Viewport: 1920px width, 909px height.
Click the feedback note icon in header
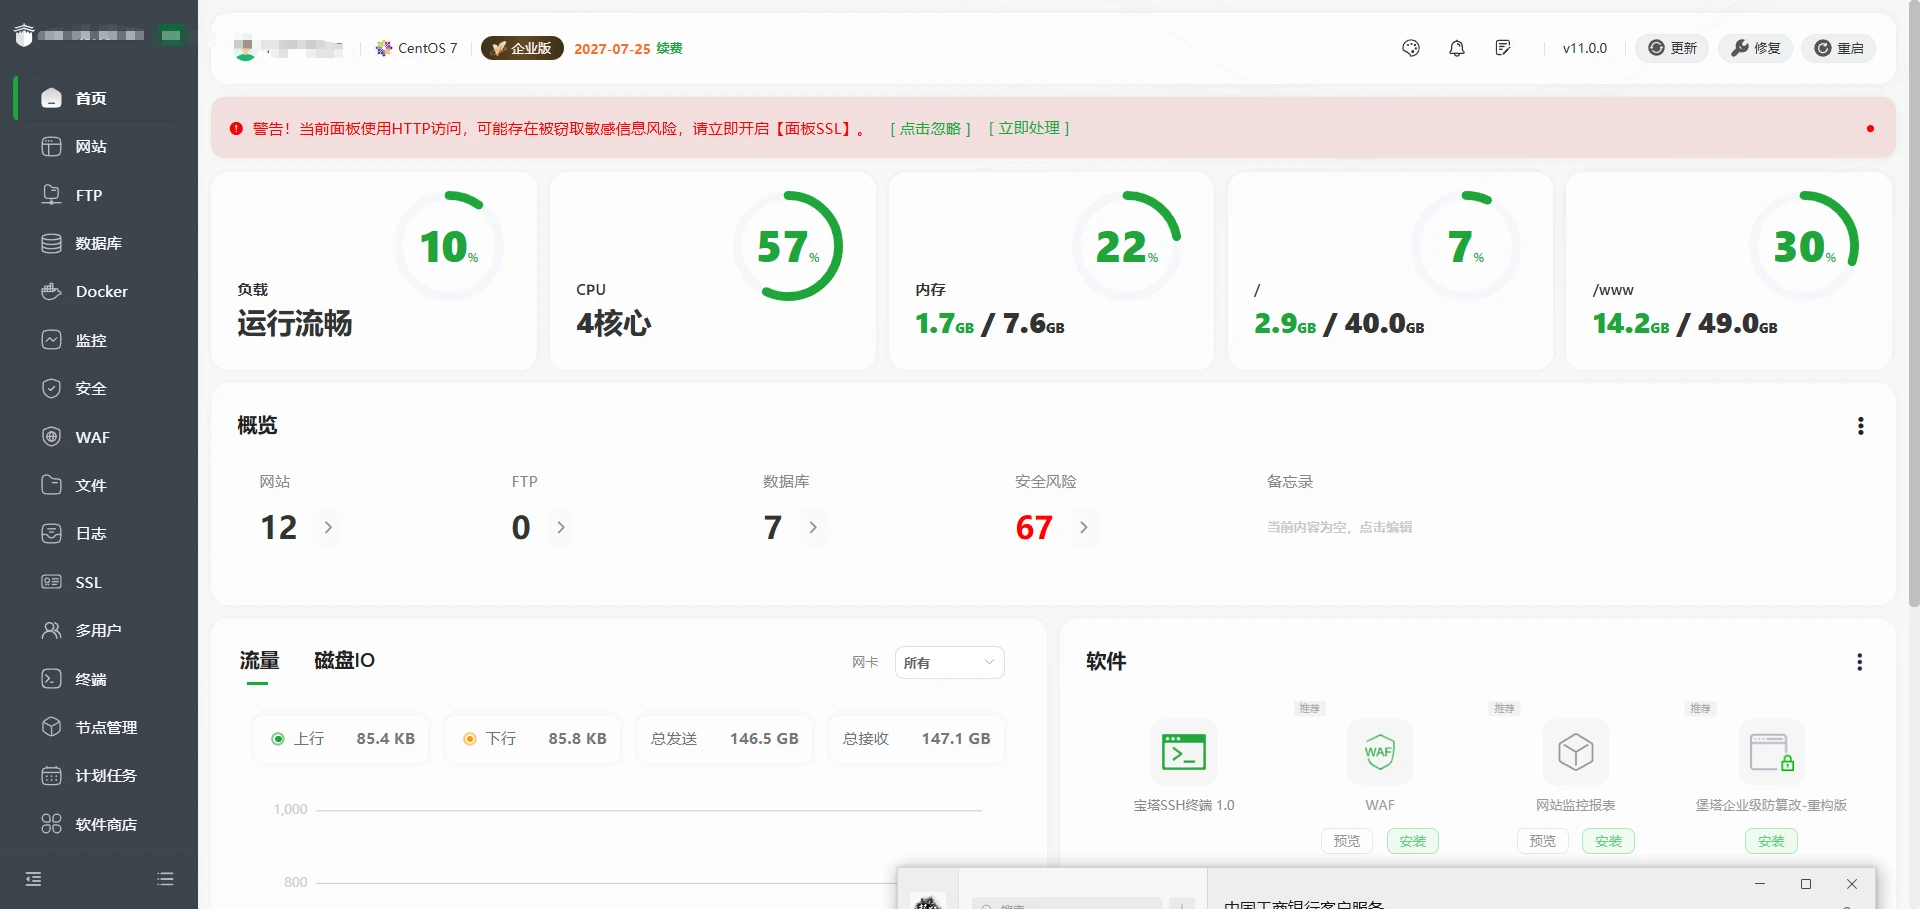click(x=1503, y=48)
